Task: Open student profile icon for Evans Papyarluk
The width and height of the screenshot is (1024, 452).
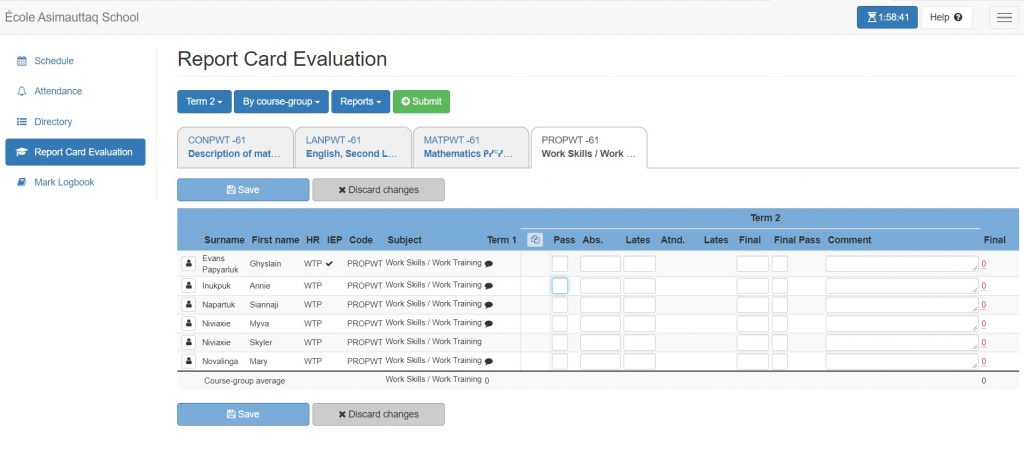Action: click(x=188, y=264)
